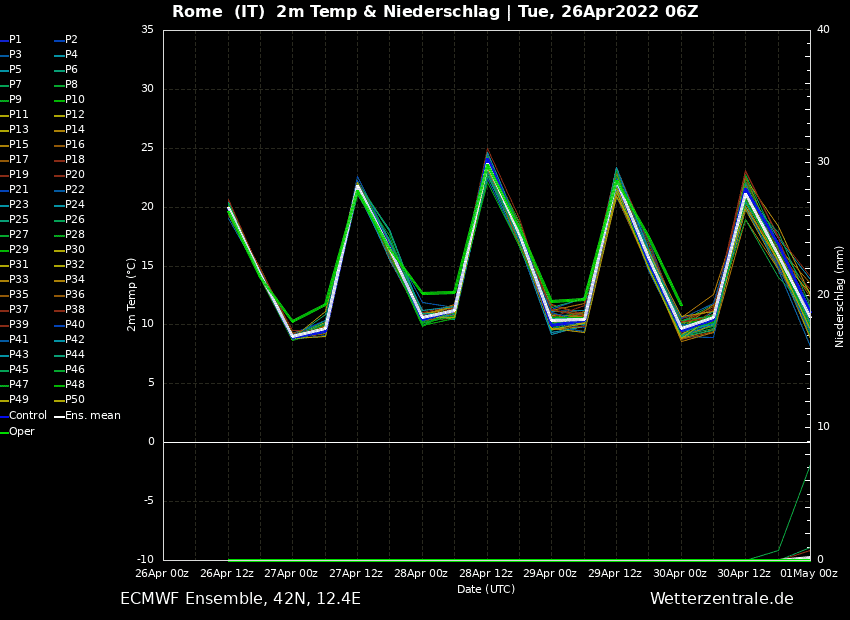This screenshot has width=850, height=620.
Task: Select legend entry P18
Action: click(70, 159)
